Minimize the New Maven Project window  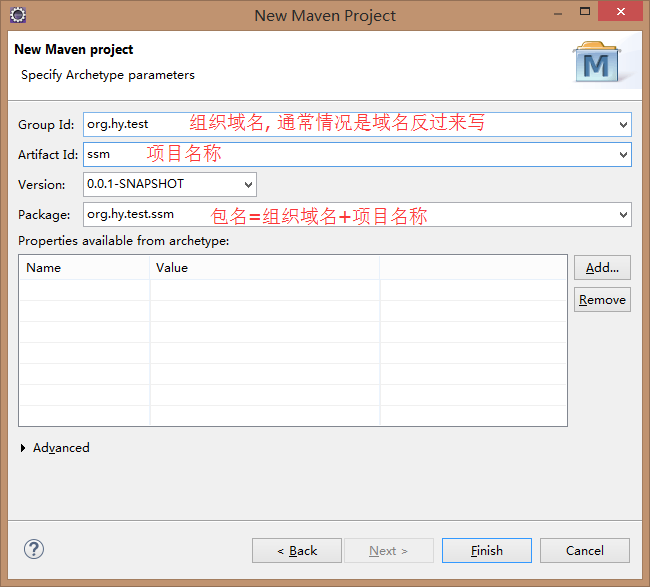(x=558, y=12)
